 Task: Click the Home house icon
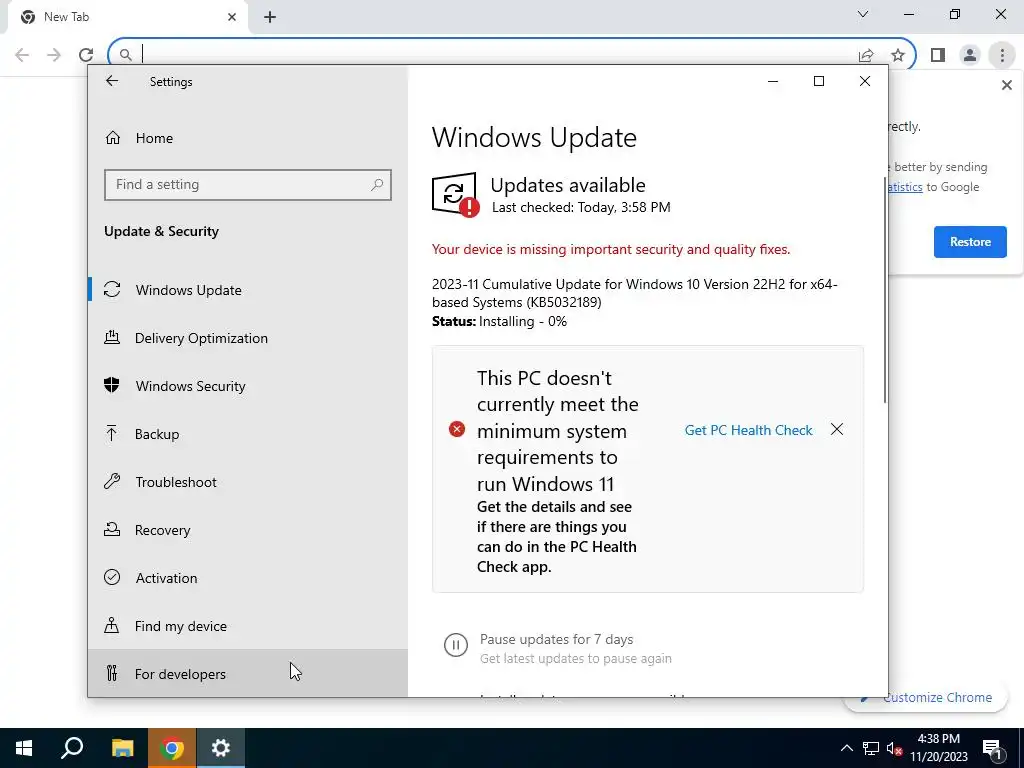point(113,138)
